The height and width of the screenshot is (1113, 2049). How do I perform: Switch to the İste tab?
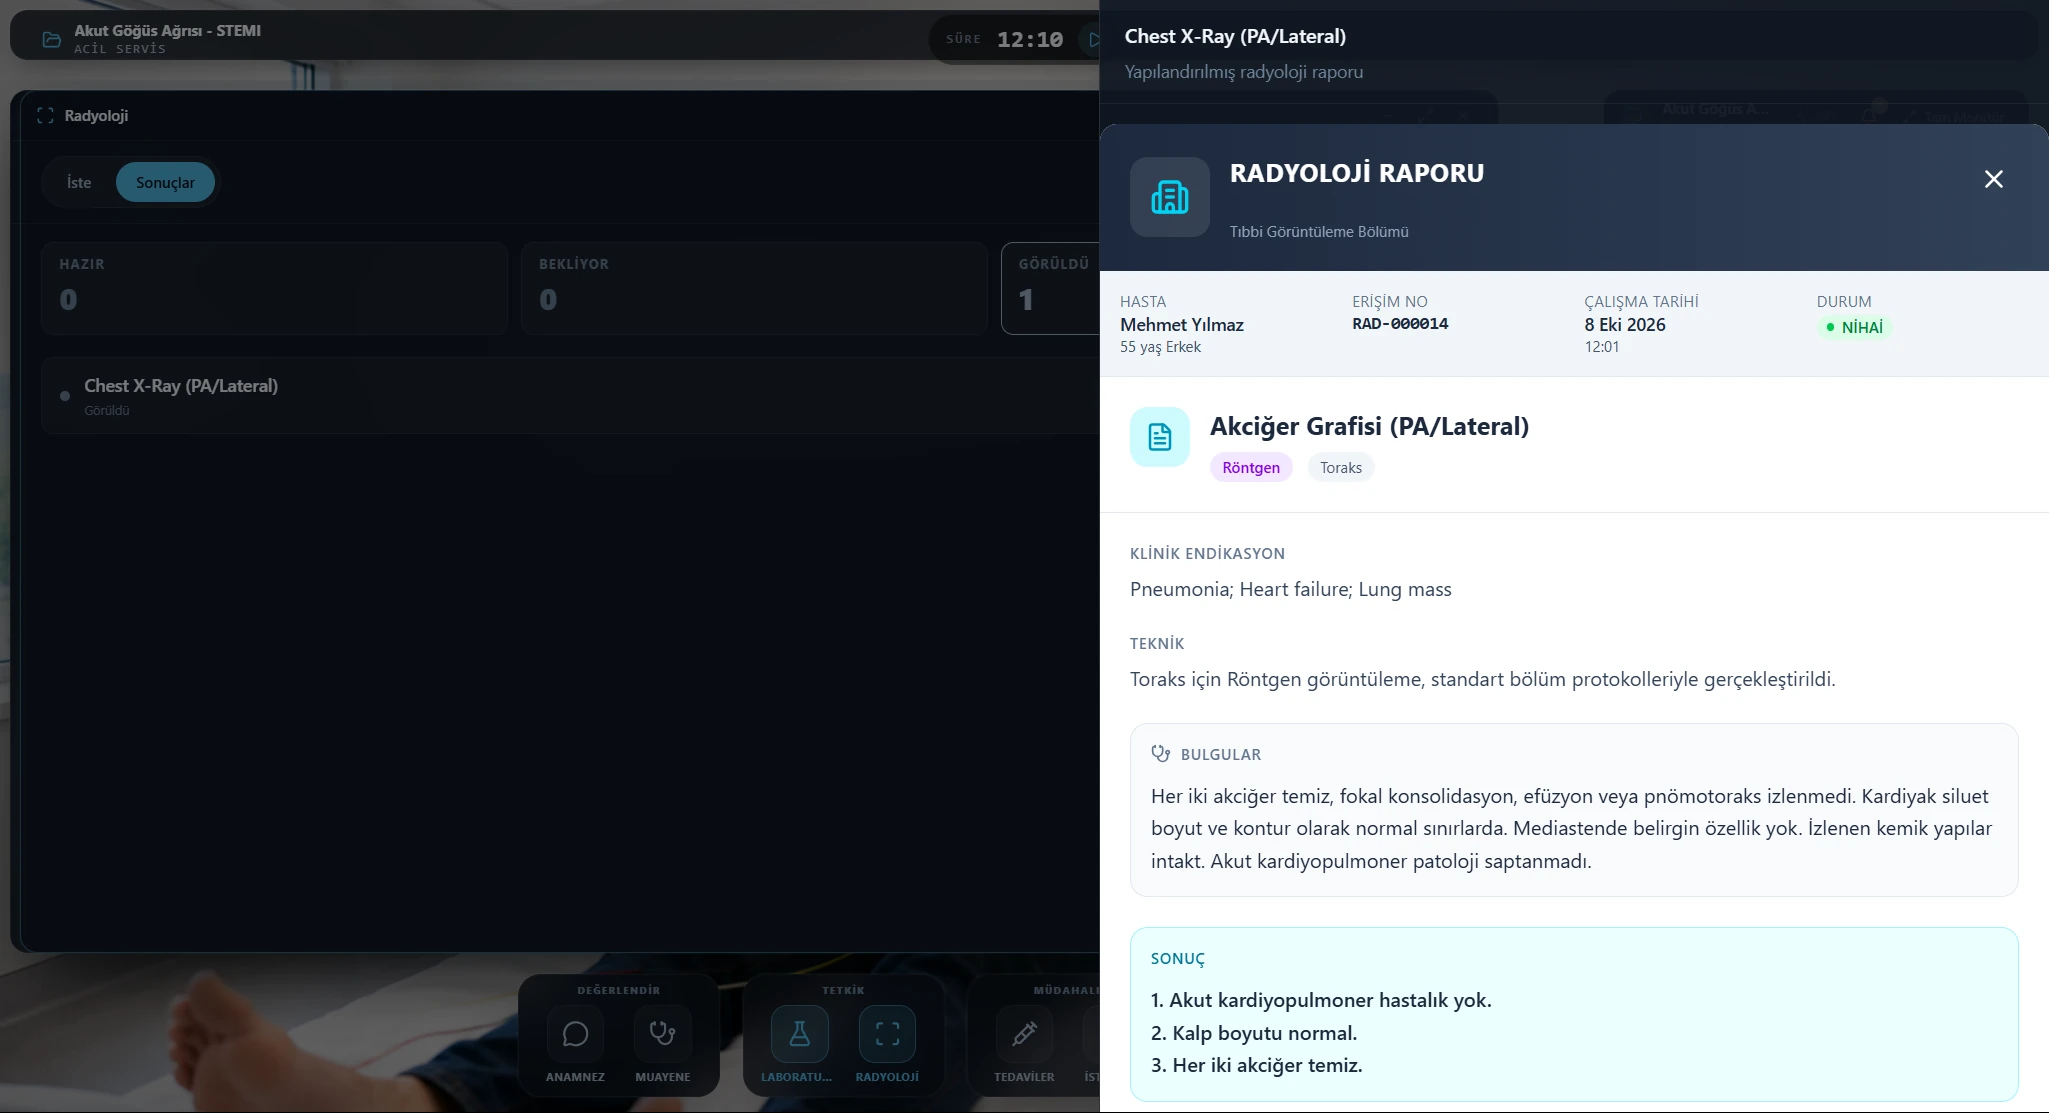coord(79,182)
